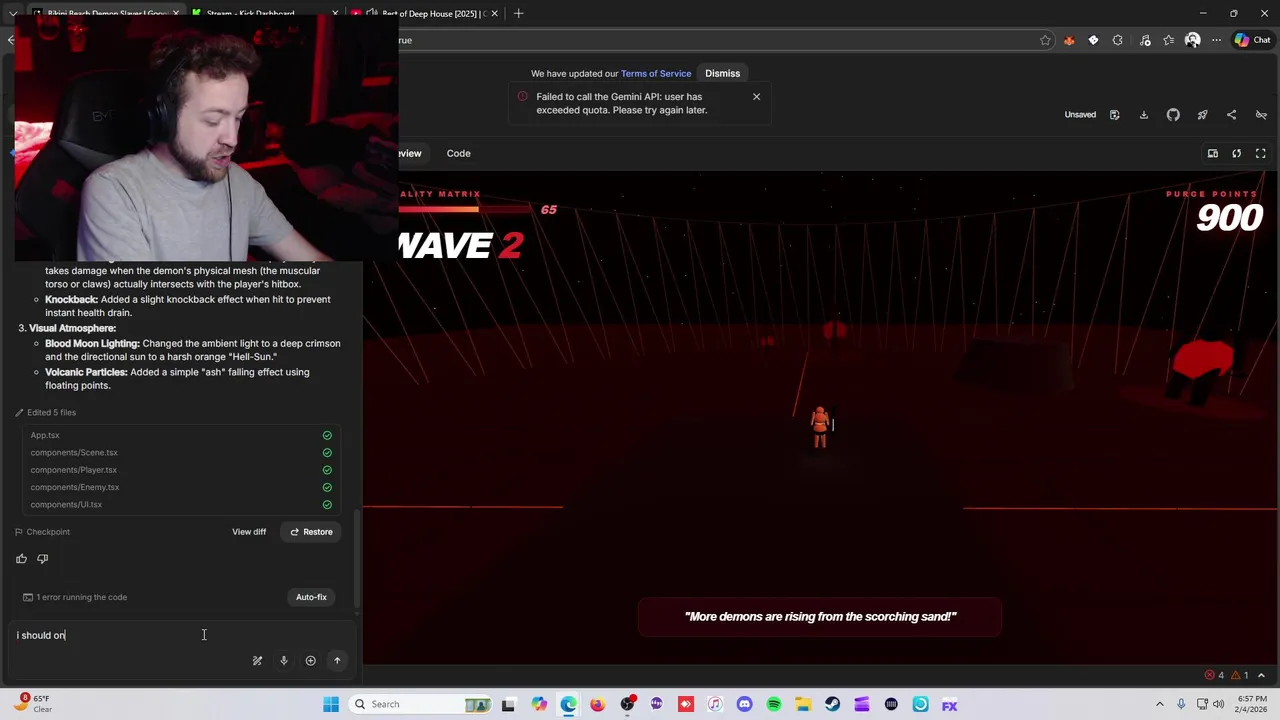Image resolution: width=1280 pixels, height=720 pixels.
Task: Click the Unsaved status label
Action: pos(1080,115)
